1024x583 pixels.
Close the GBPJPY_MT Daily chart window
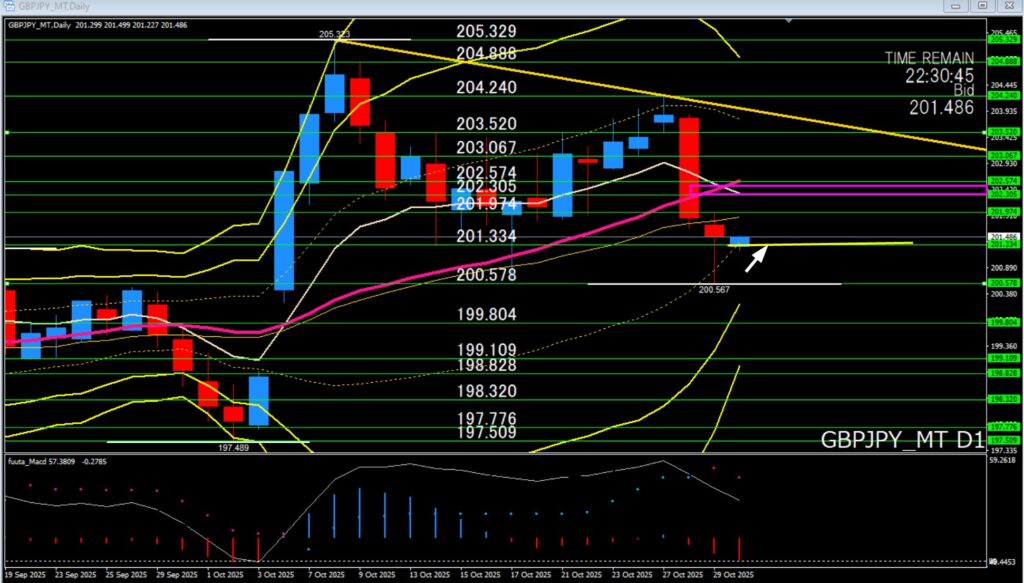(x=1008, y=6)
